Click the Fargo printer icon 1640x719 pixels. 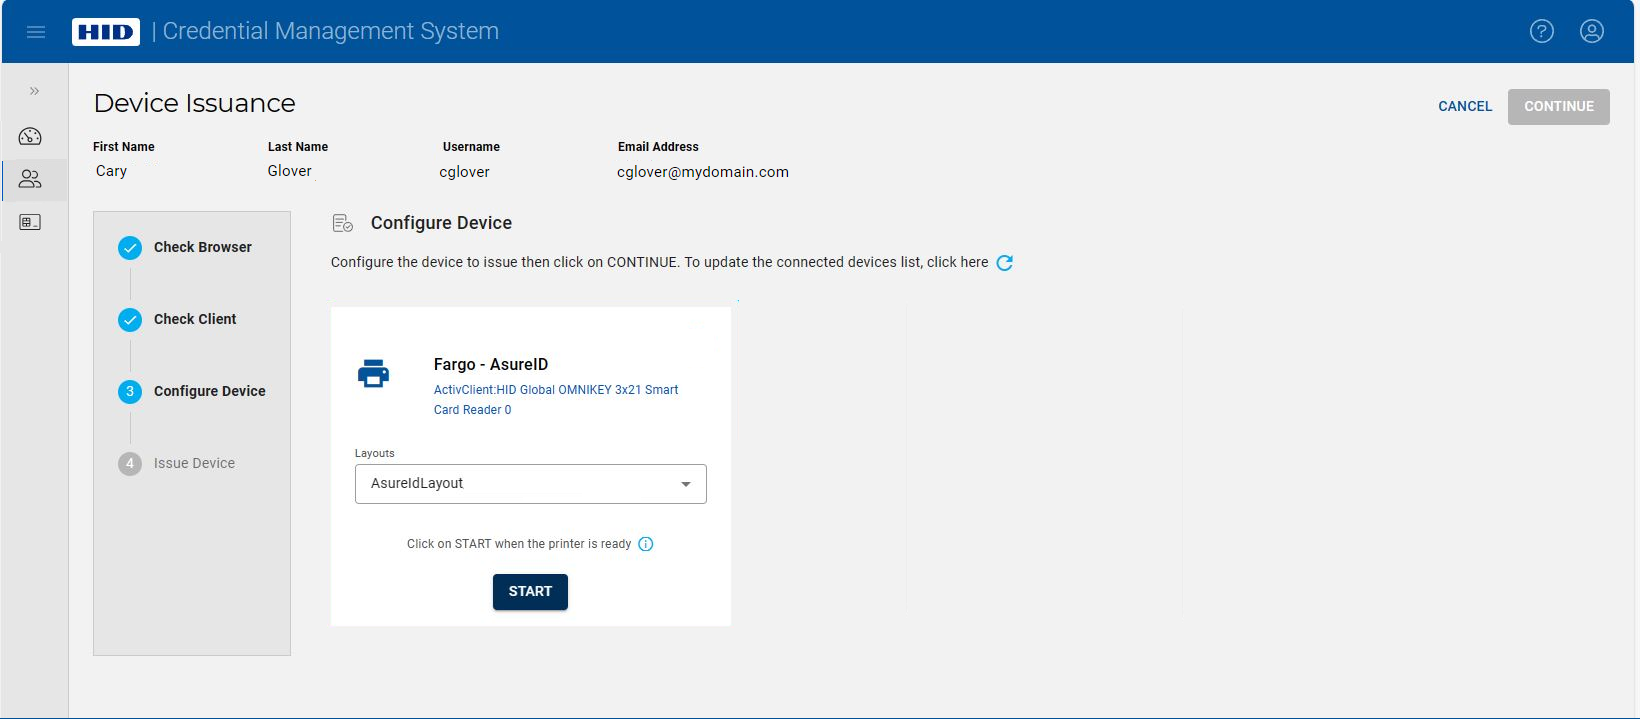tap(374, 374)
